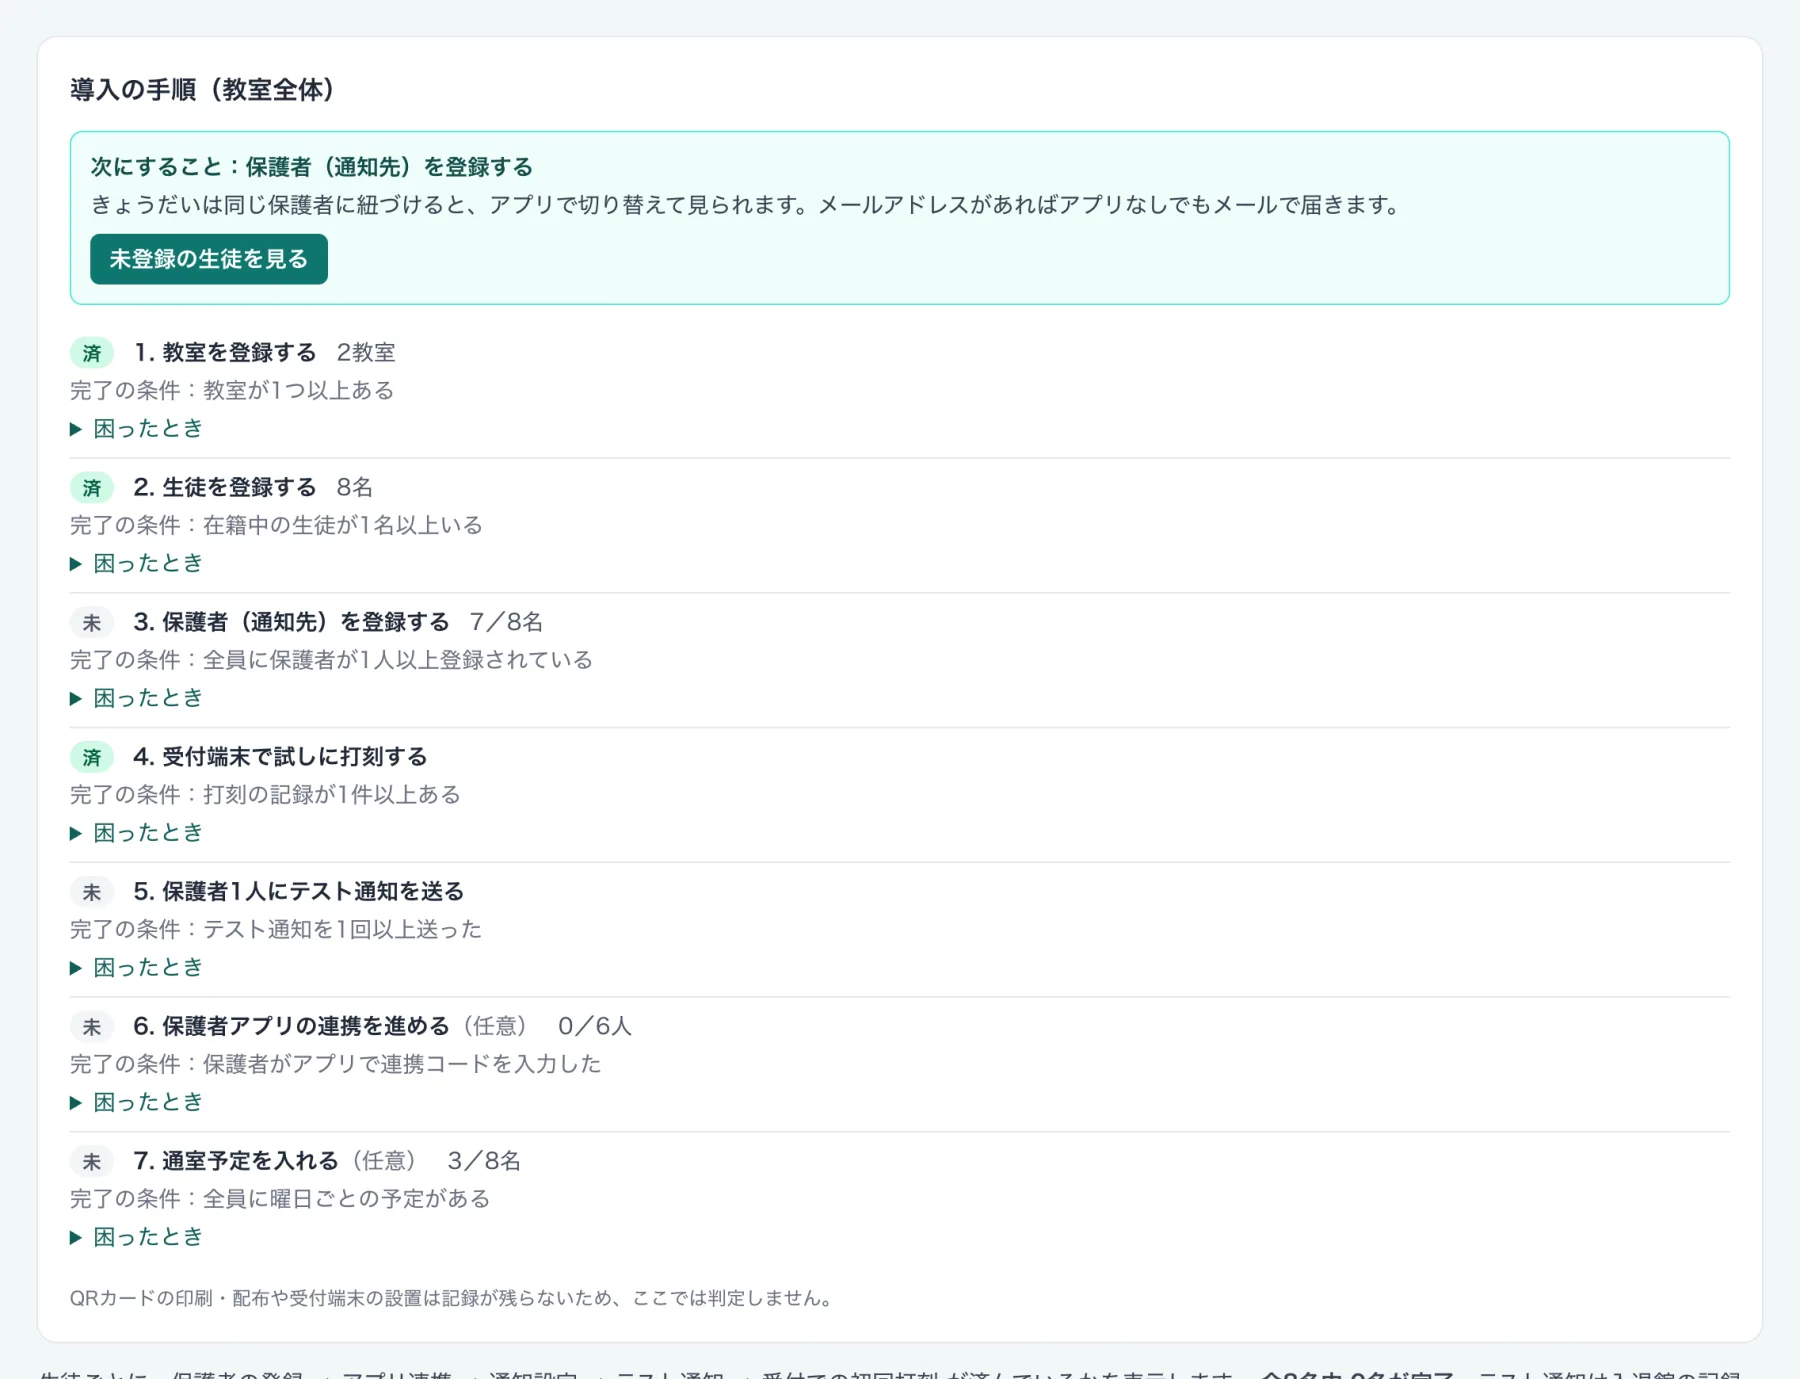
Task: Click 完了の条件：保護者がアプリで連携コードを入力した text
Action: (336, 1064)
